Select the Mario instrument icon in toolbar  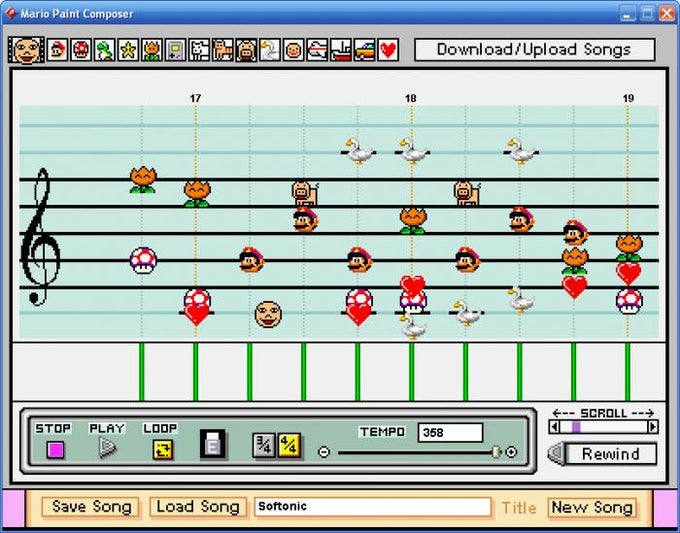[x=57, y=50]
